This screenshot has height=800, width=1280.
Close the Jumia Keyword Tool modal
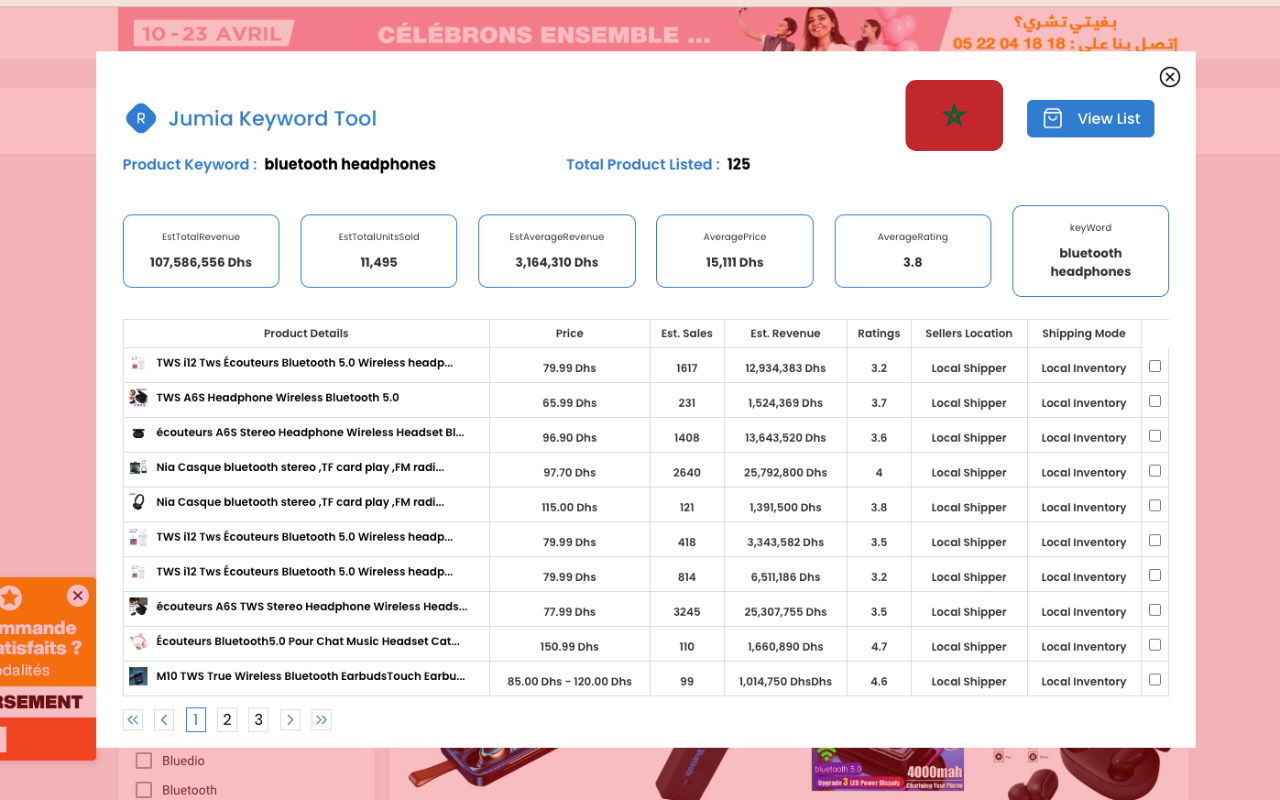click(x=1169, y=76)
